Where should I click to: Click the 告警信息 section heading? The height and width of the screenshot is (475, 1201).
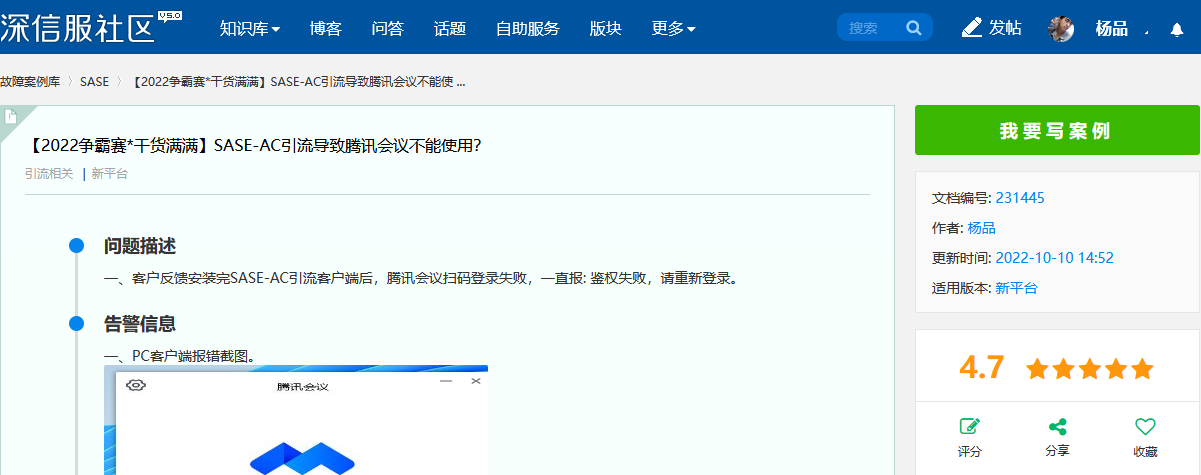point(140,324)
